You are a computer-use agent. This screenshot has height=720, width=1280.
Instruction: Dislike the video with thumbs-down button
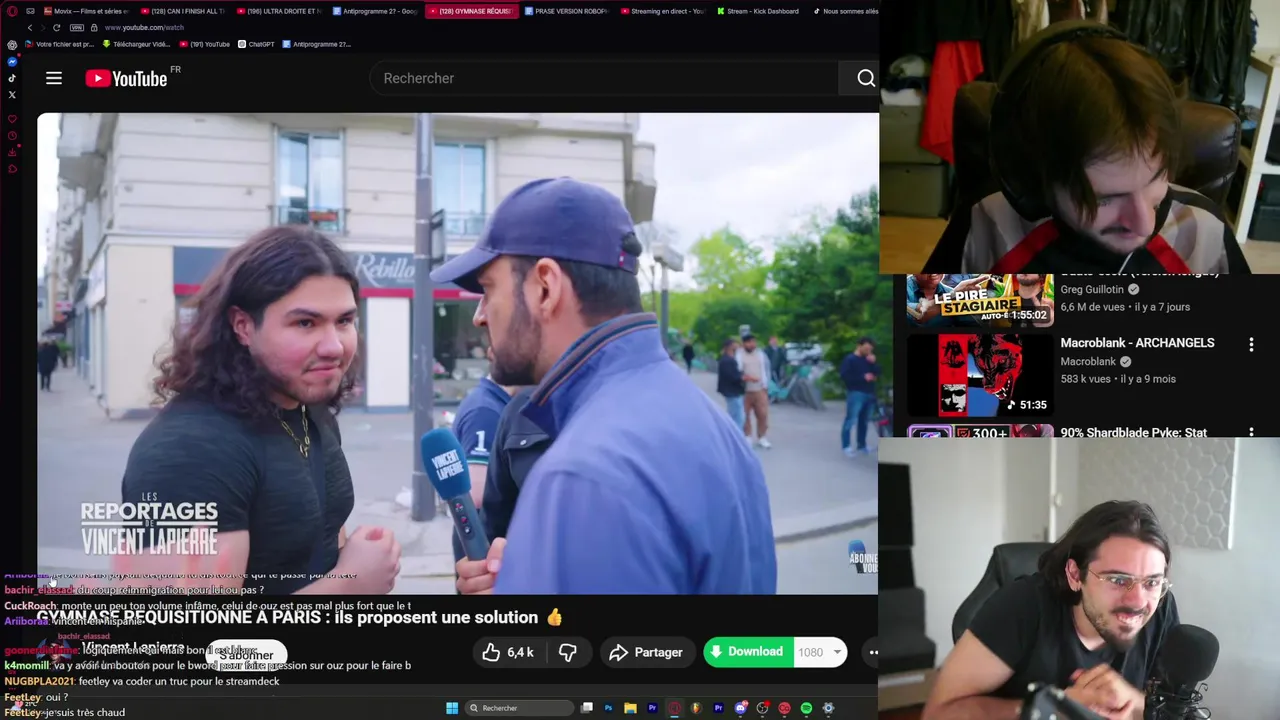567,652
